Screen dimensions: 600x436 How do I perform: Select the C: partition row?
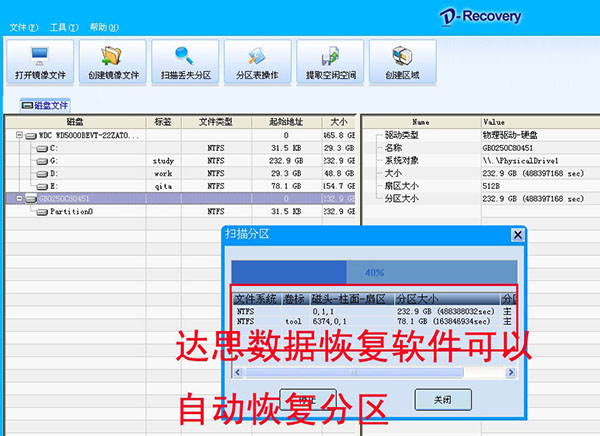[x=181, y=148]
